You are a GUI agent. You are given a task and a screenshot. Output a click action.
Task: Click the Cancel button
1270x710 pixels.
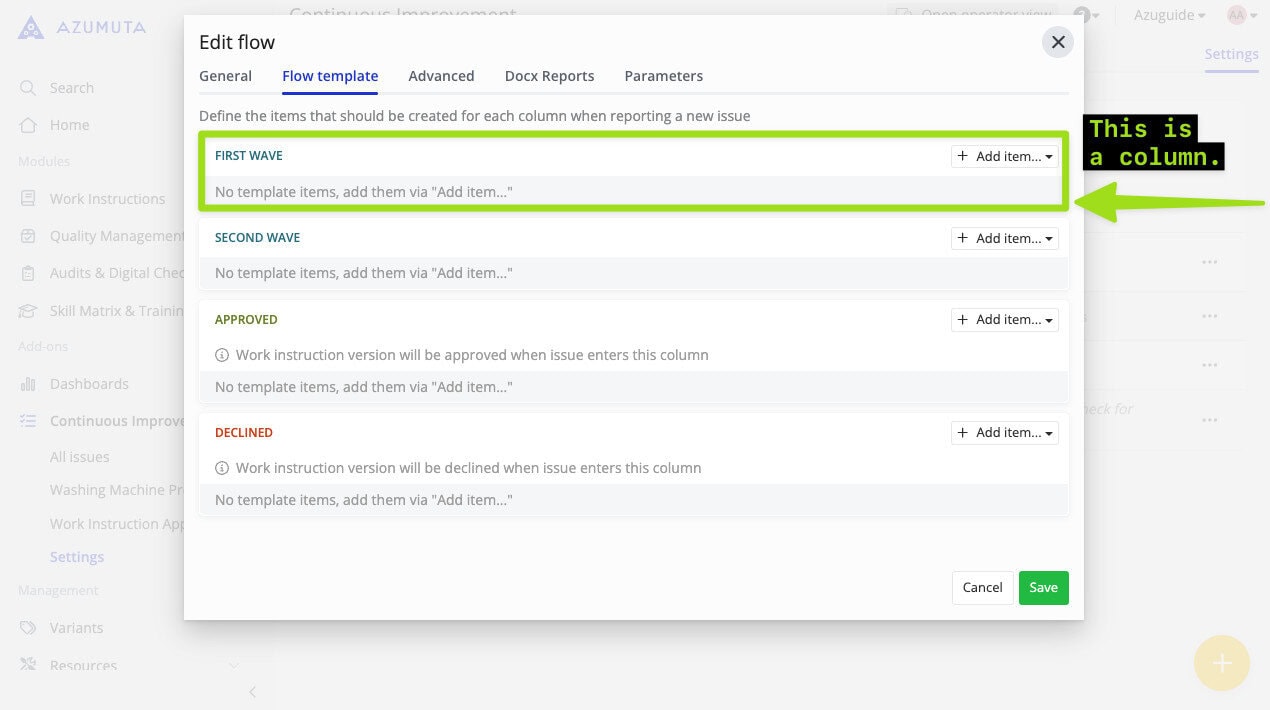pyautogui.click(x=982, y=588)
